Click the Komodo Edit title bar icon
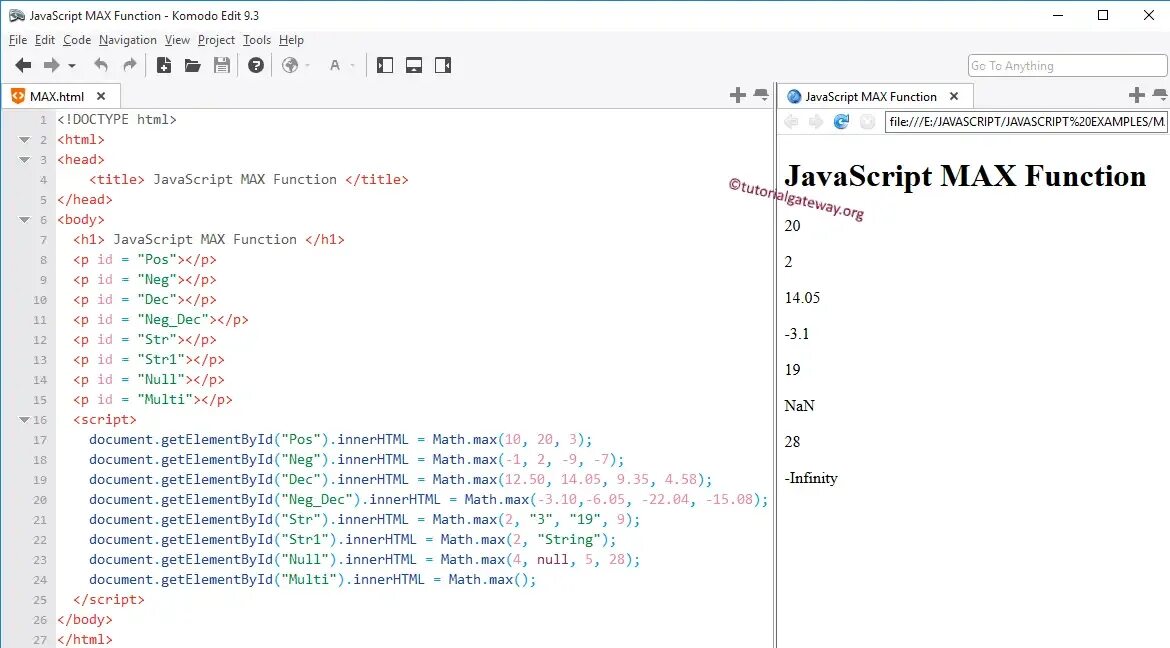 16,15
